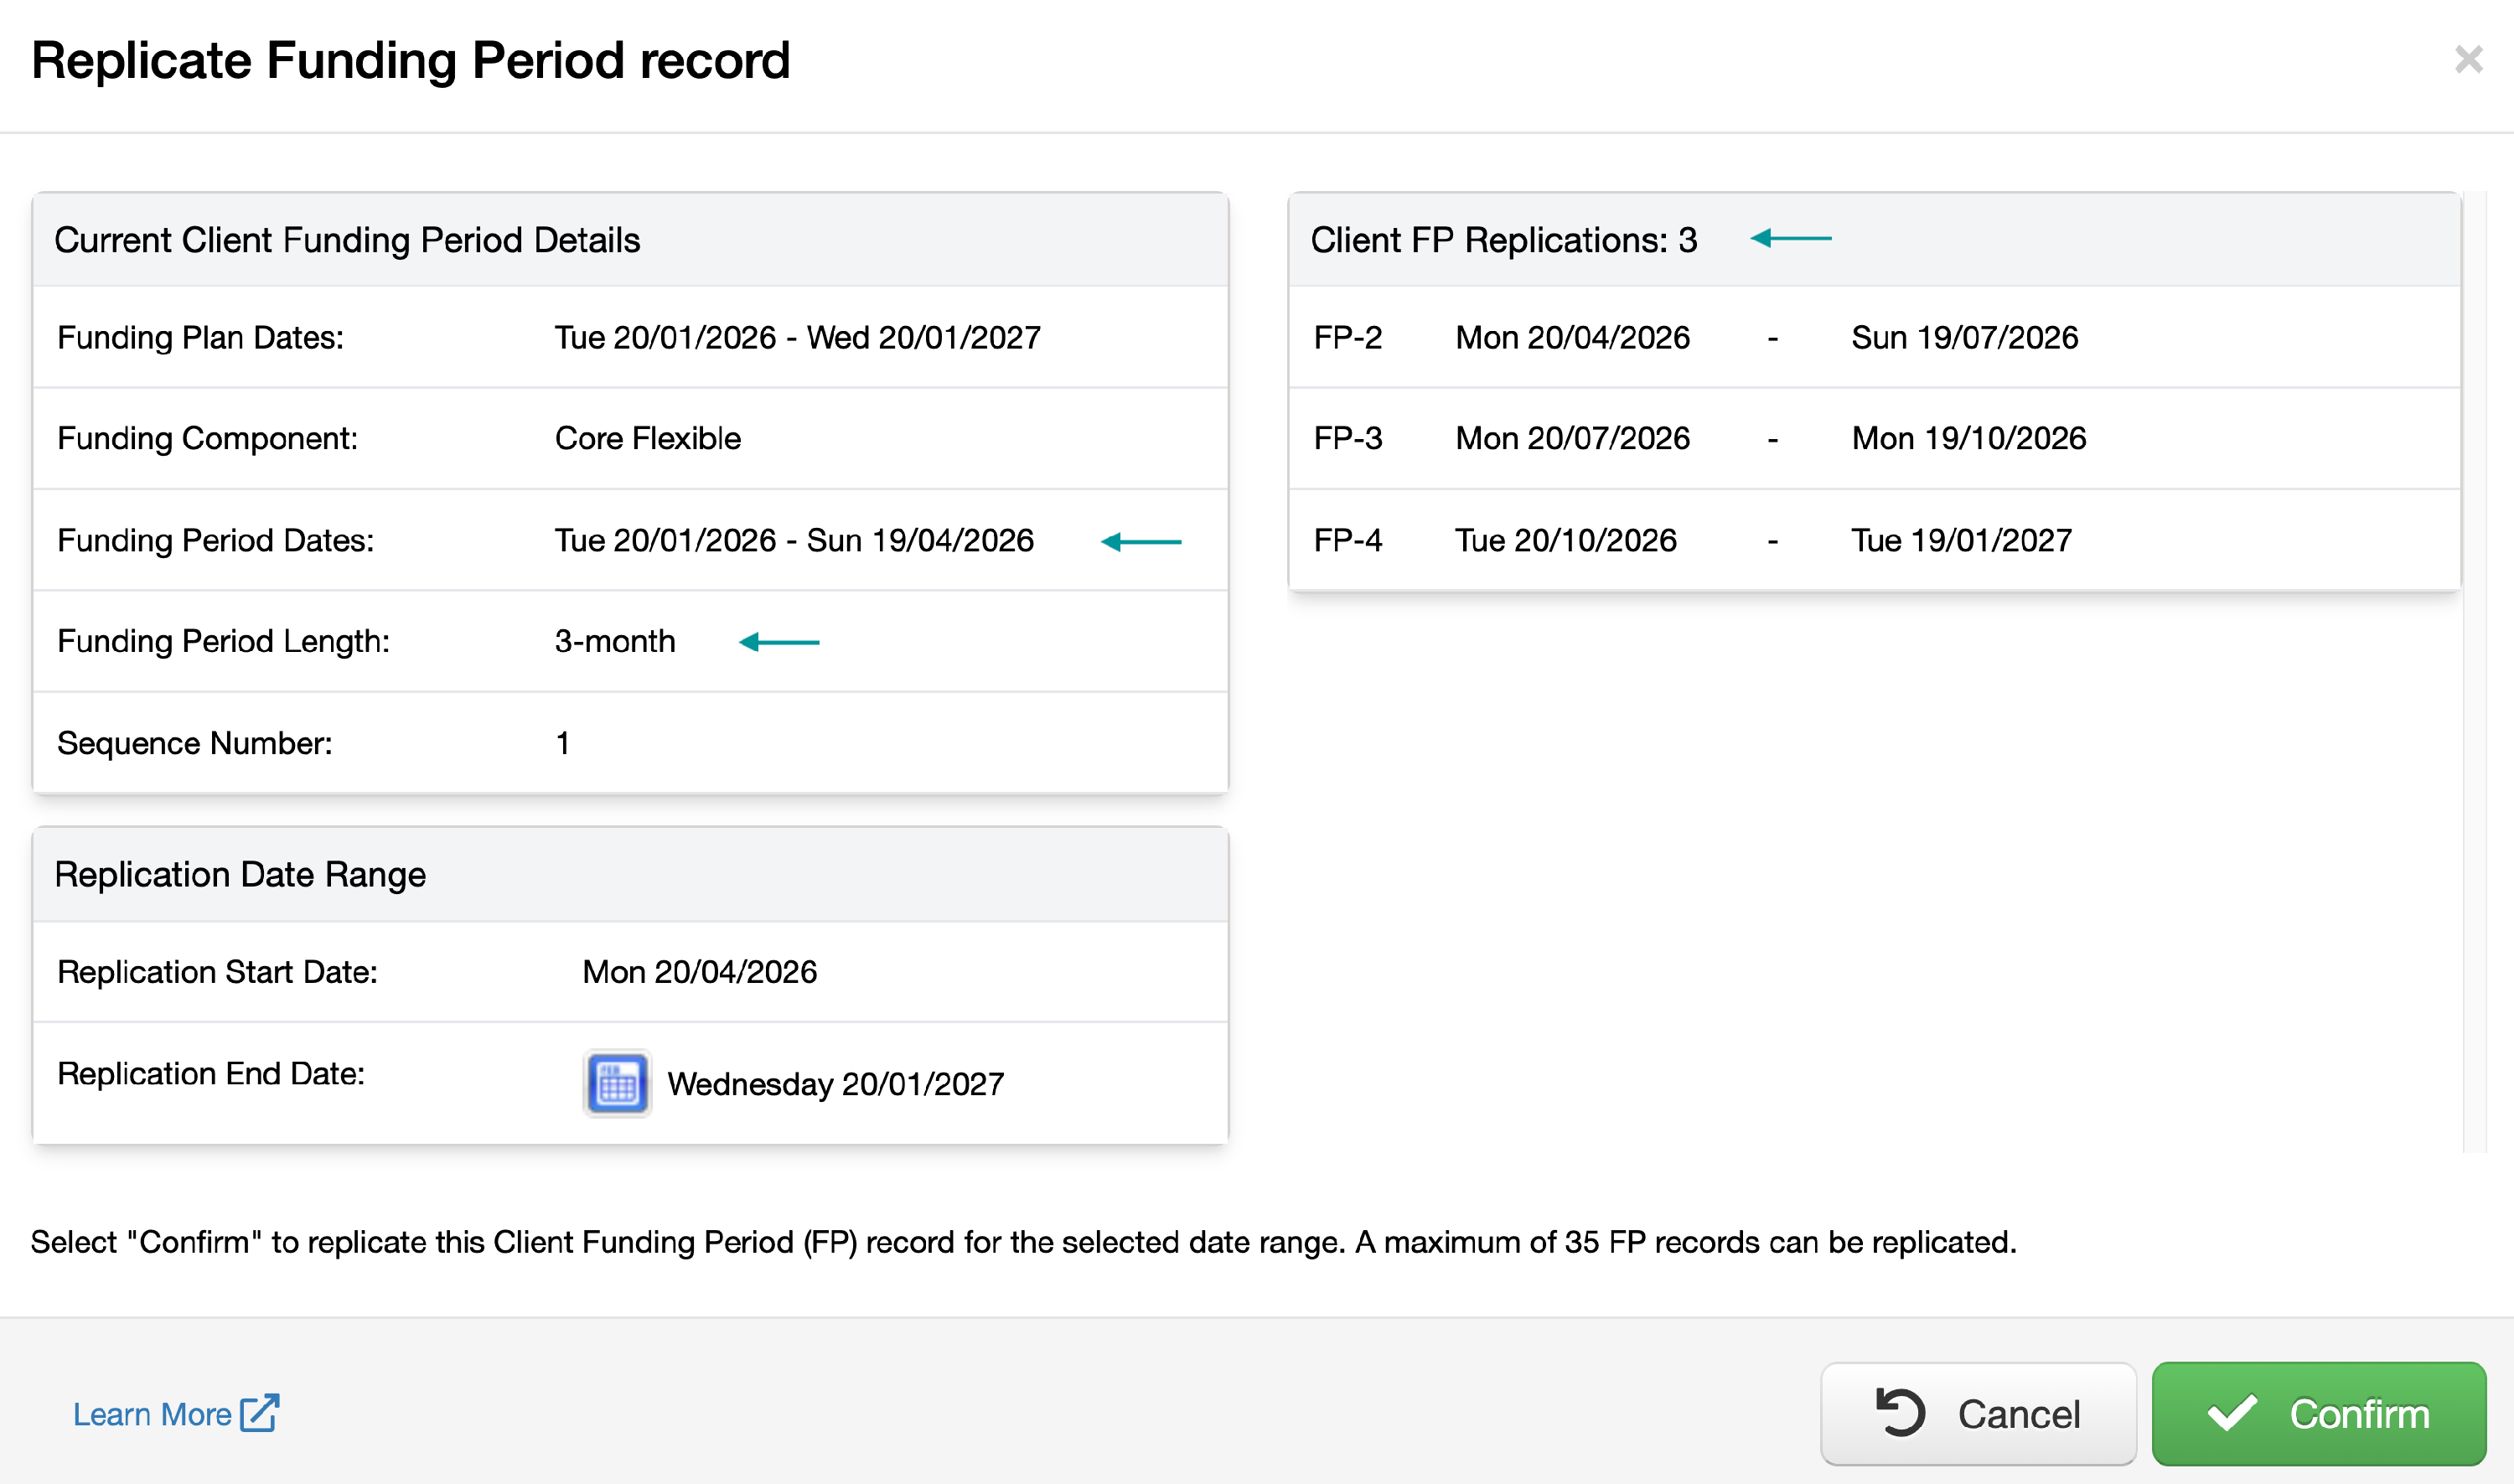Image resolution: width=2514 pixels, height=1484 pixels.
Task: Click the Replication Date Range section header
Action: (240, 874)
